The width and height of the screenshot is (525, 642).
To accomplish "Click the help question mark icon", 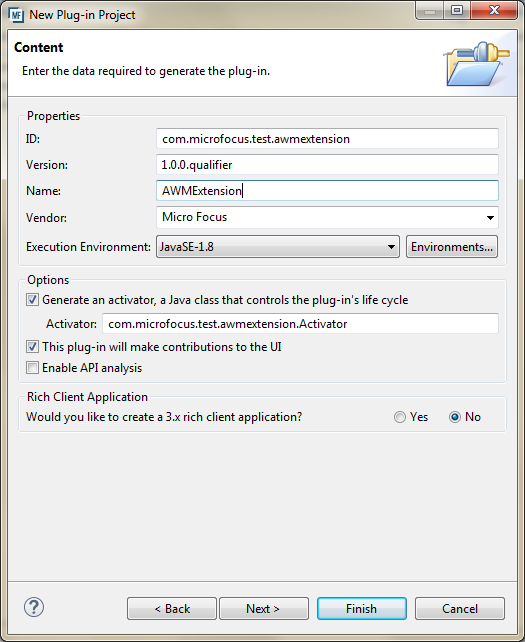I will coord(34,607).
